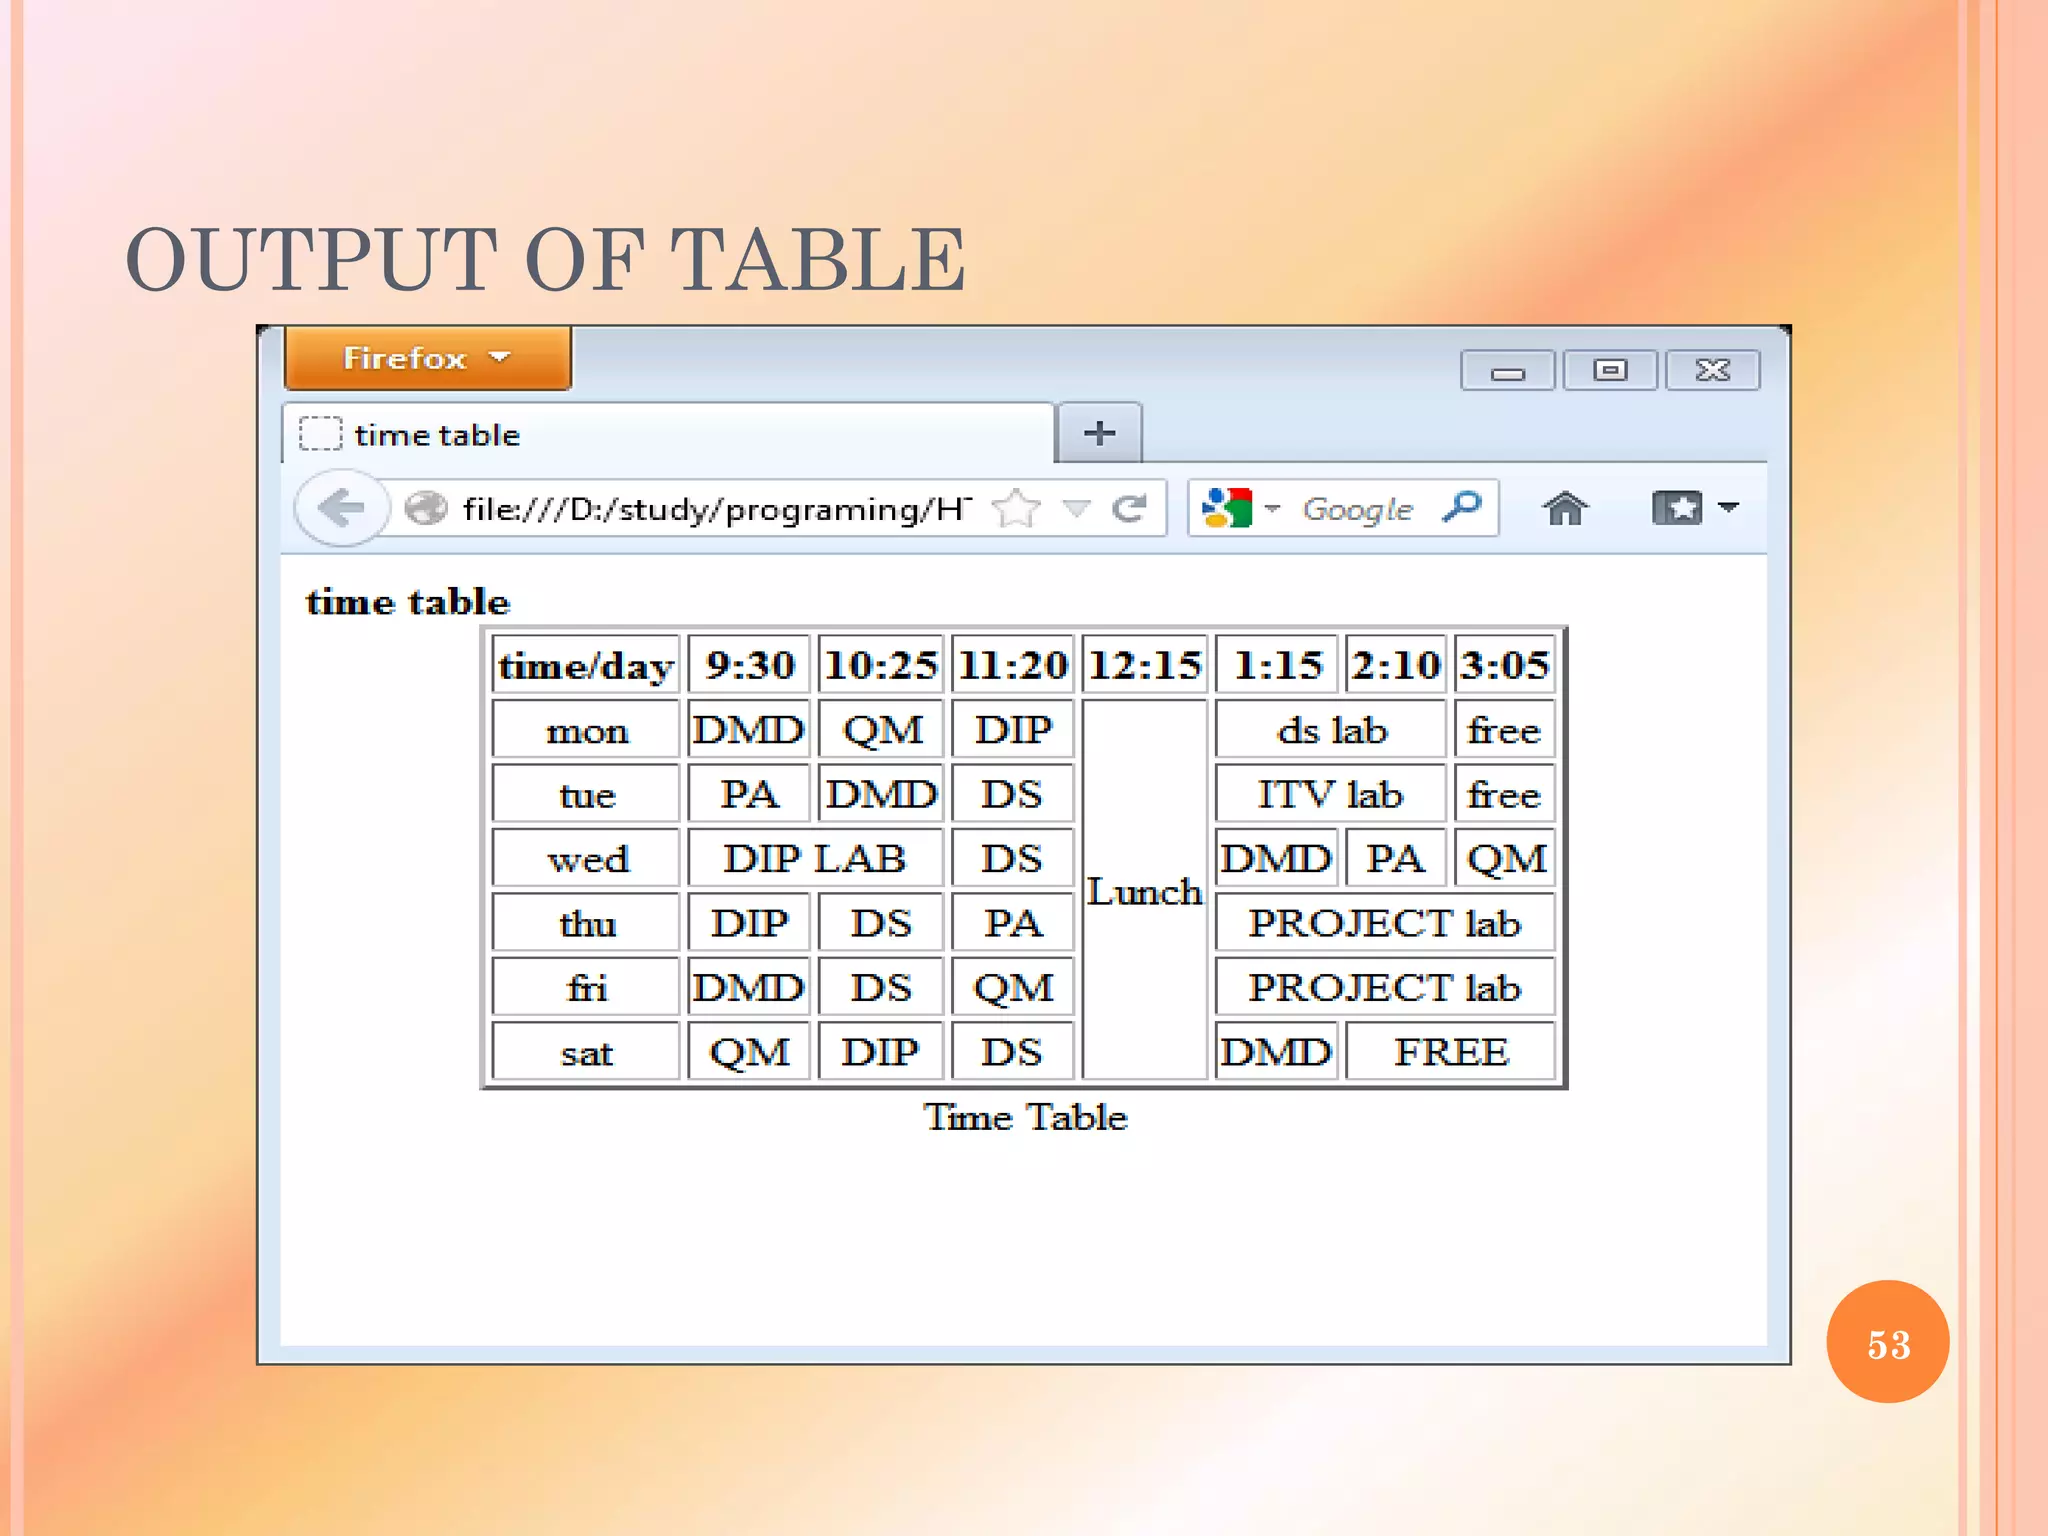Click 'PA' cell in thu row
This screenshot has height=1536, width=2048.
click(x=1012, y=923)
